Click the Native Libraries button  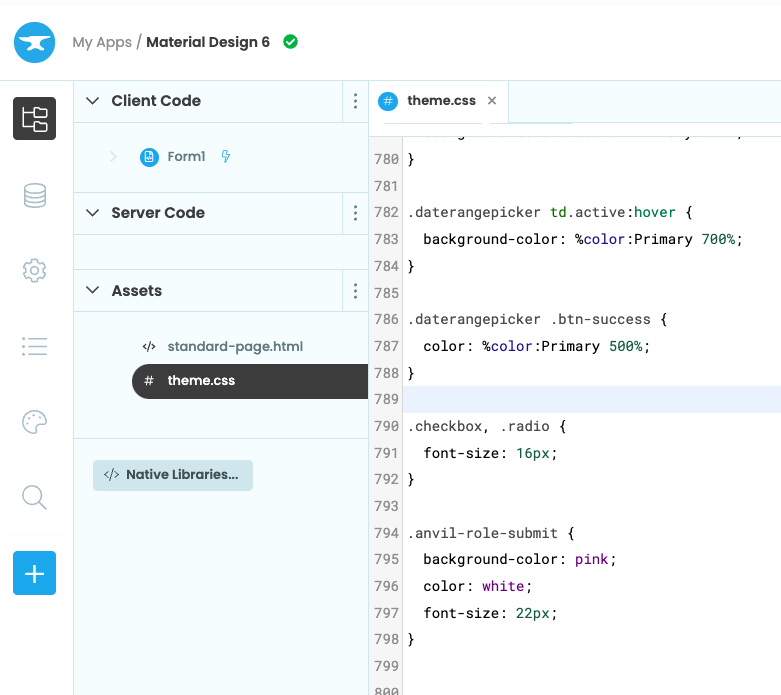(x=173, y=475)
